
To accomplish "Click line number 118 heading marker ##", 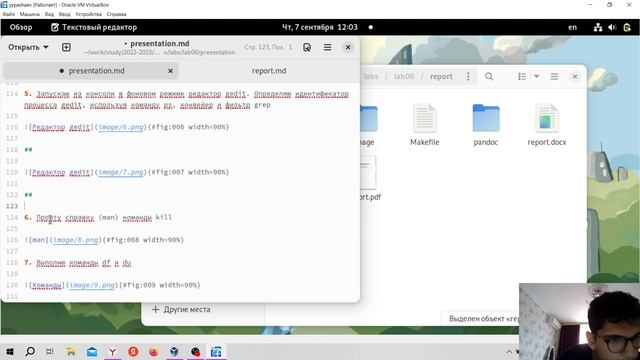I will pos(28,150).
